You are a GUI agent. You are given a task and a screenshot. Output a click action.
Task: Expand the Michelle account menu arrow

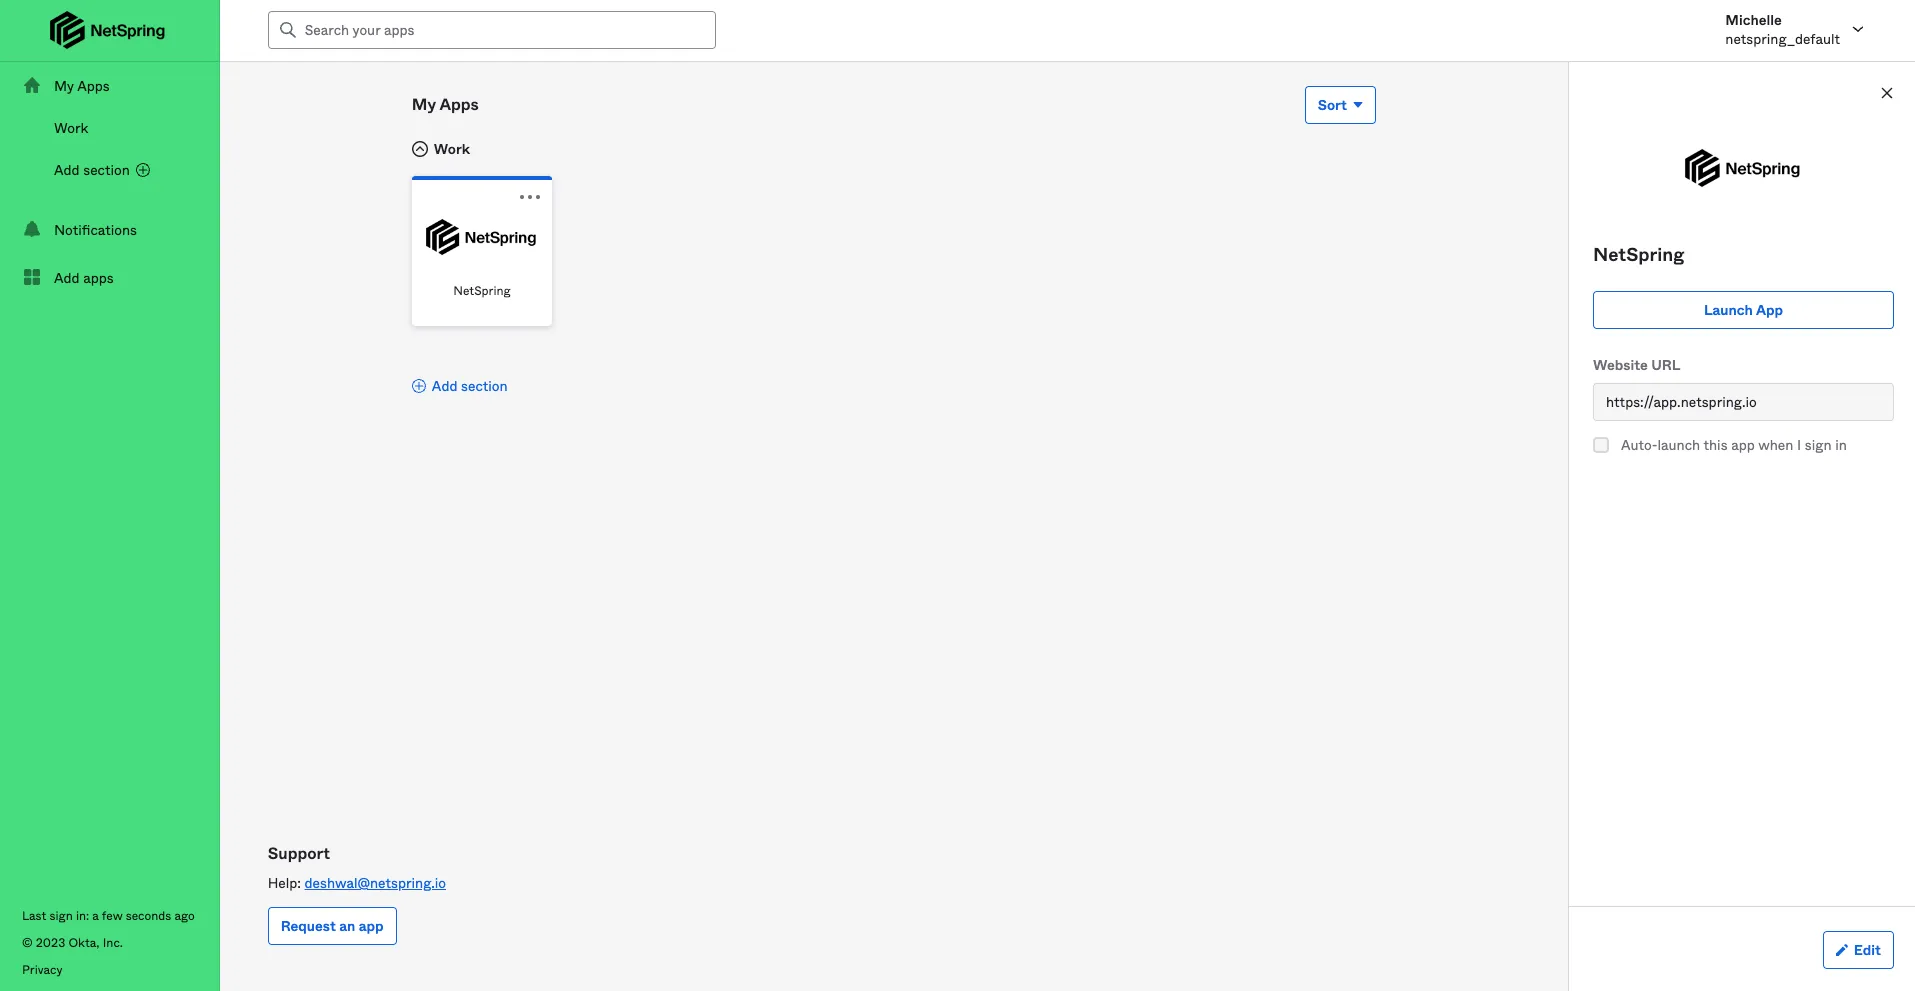1858,29
